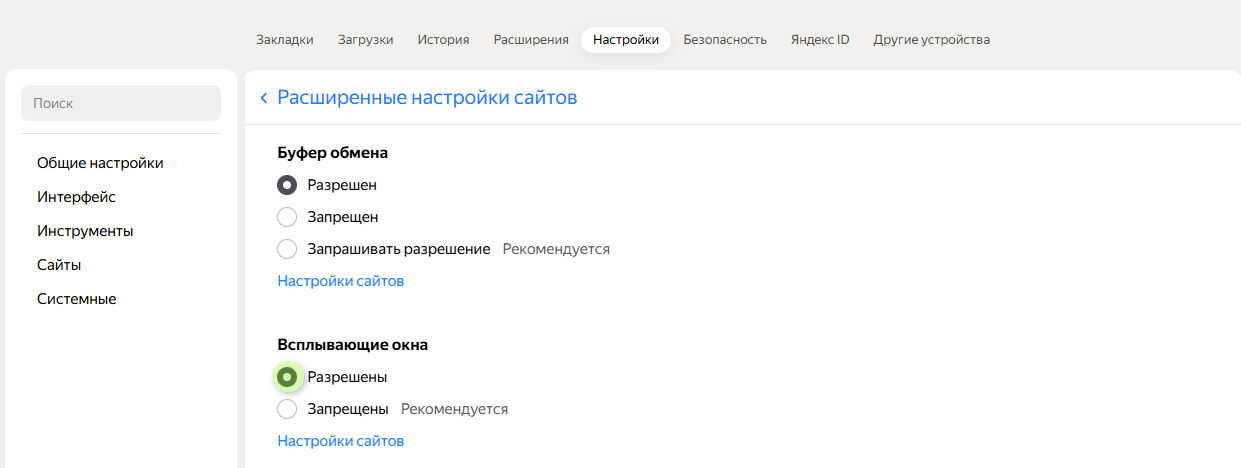
Task: Go to Системные settings section
Action: click(x=77, y=299)
